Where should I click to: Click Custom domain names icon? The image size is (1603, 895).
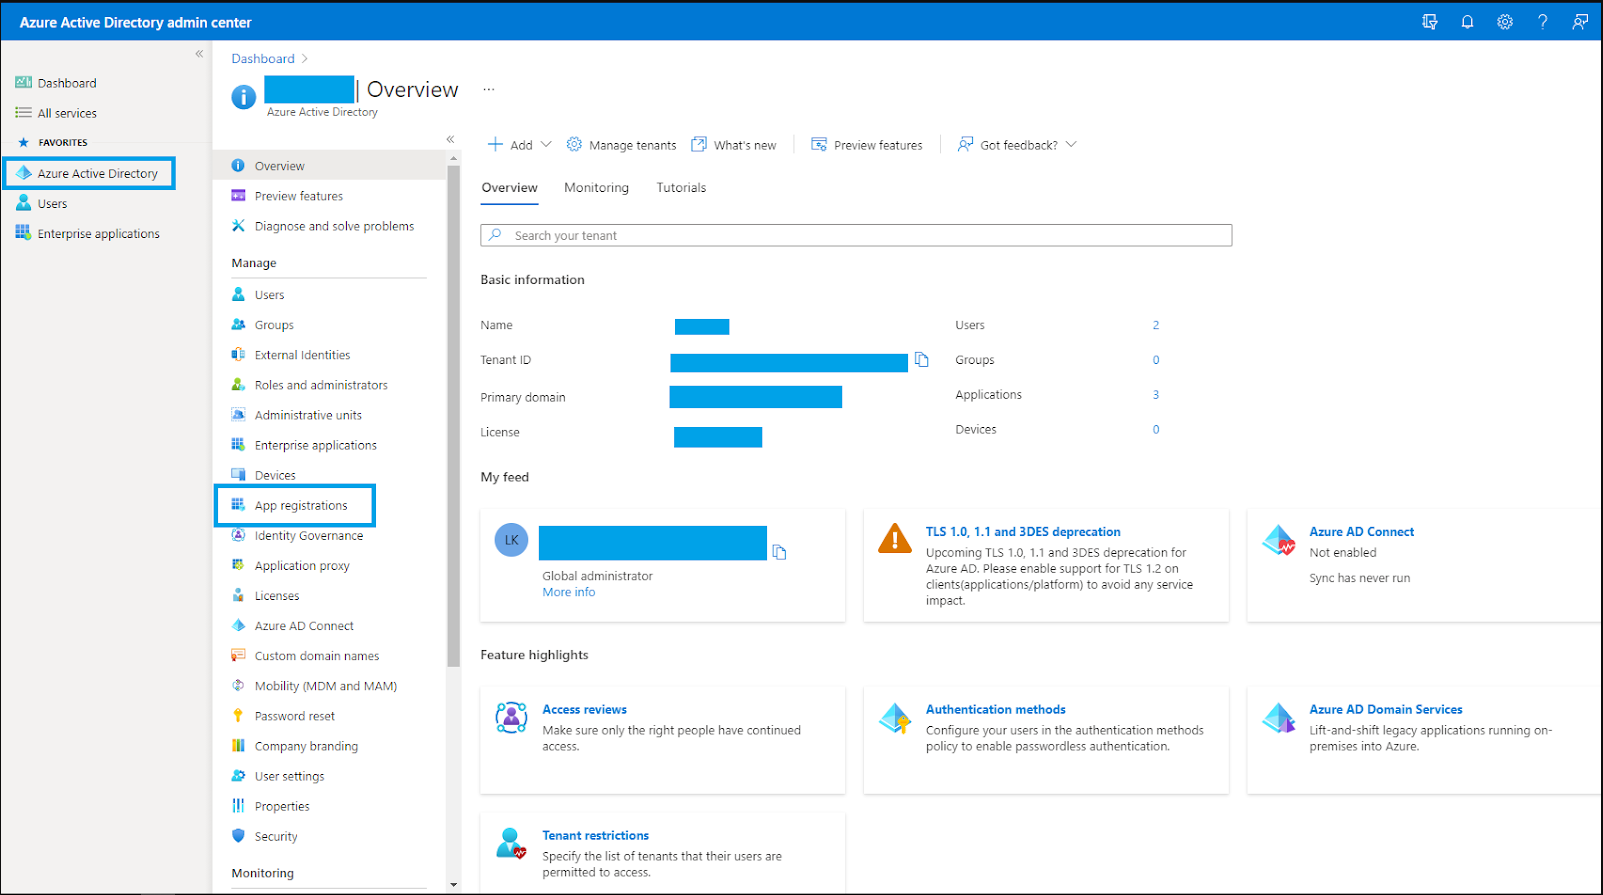tap(238, 656)
